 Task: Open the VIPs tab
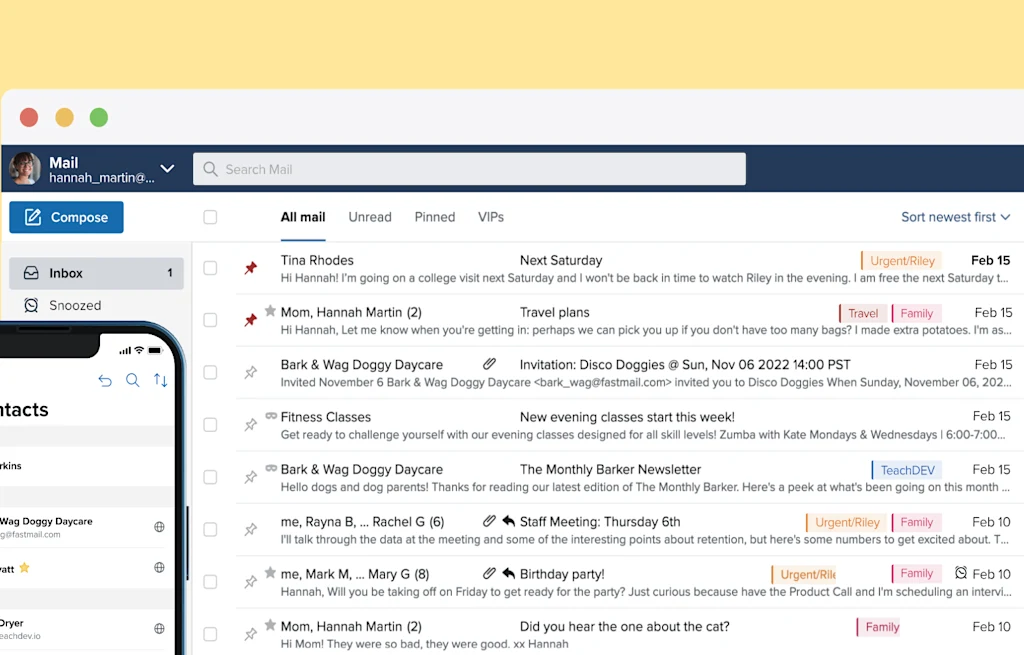[x=491, y=217]
